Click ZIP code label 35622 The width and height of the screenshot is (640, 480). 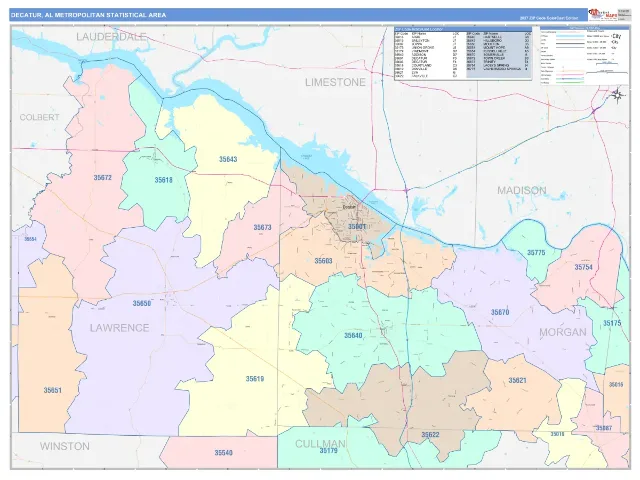(x=430, y=435)
